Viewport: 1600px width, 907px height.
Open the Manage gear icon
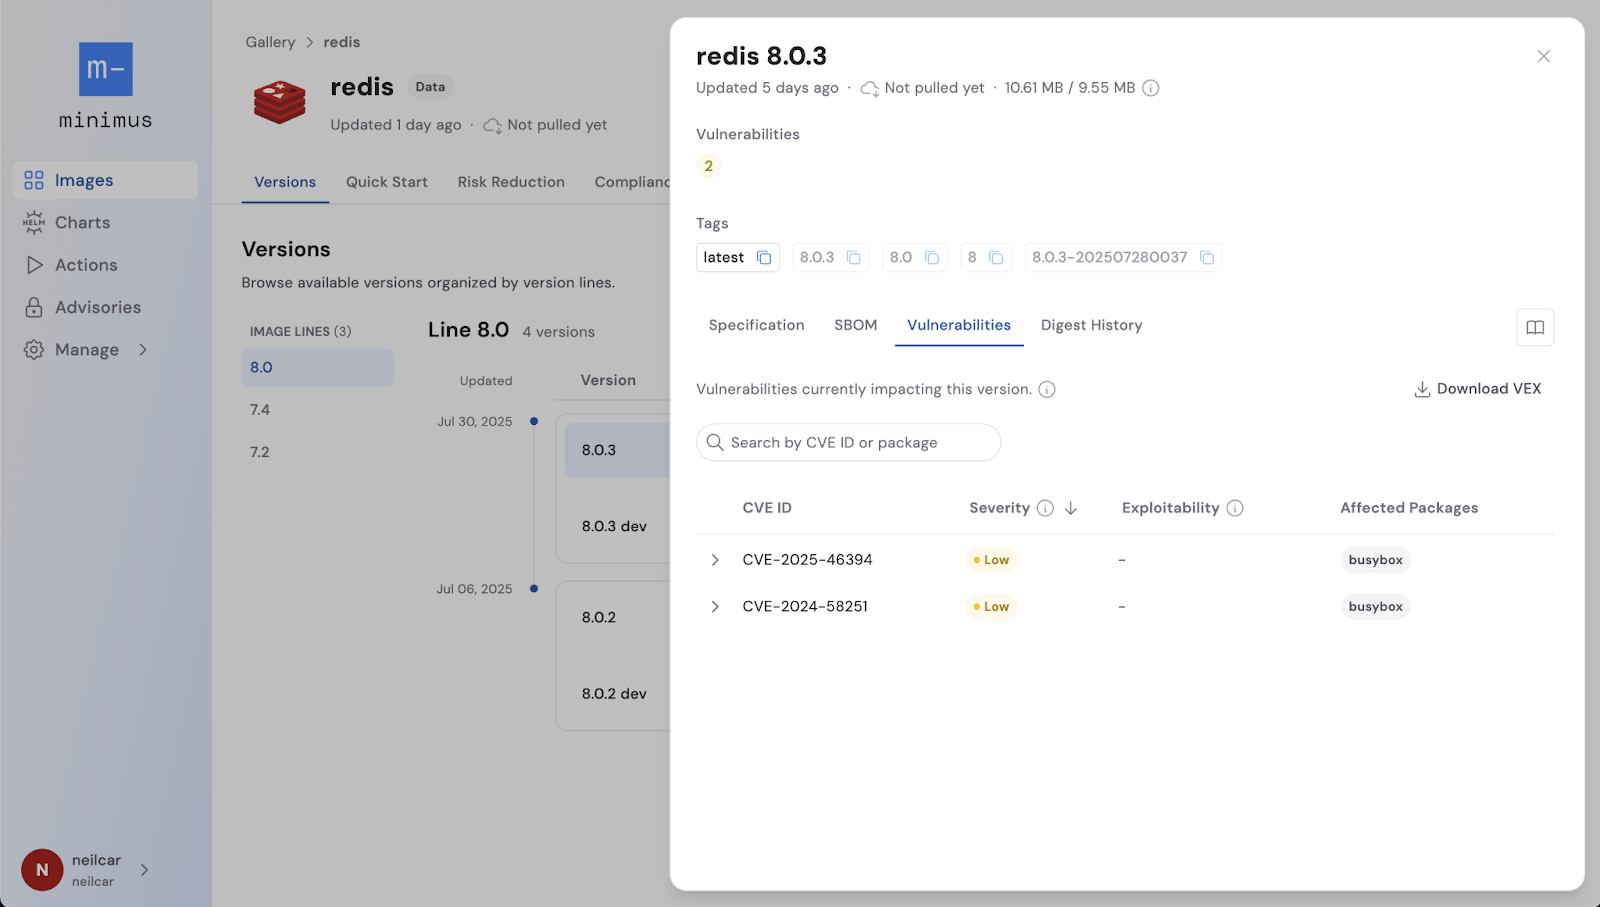click(x=34, y=350)
